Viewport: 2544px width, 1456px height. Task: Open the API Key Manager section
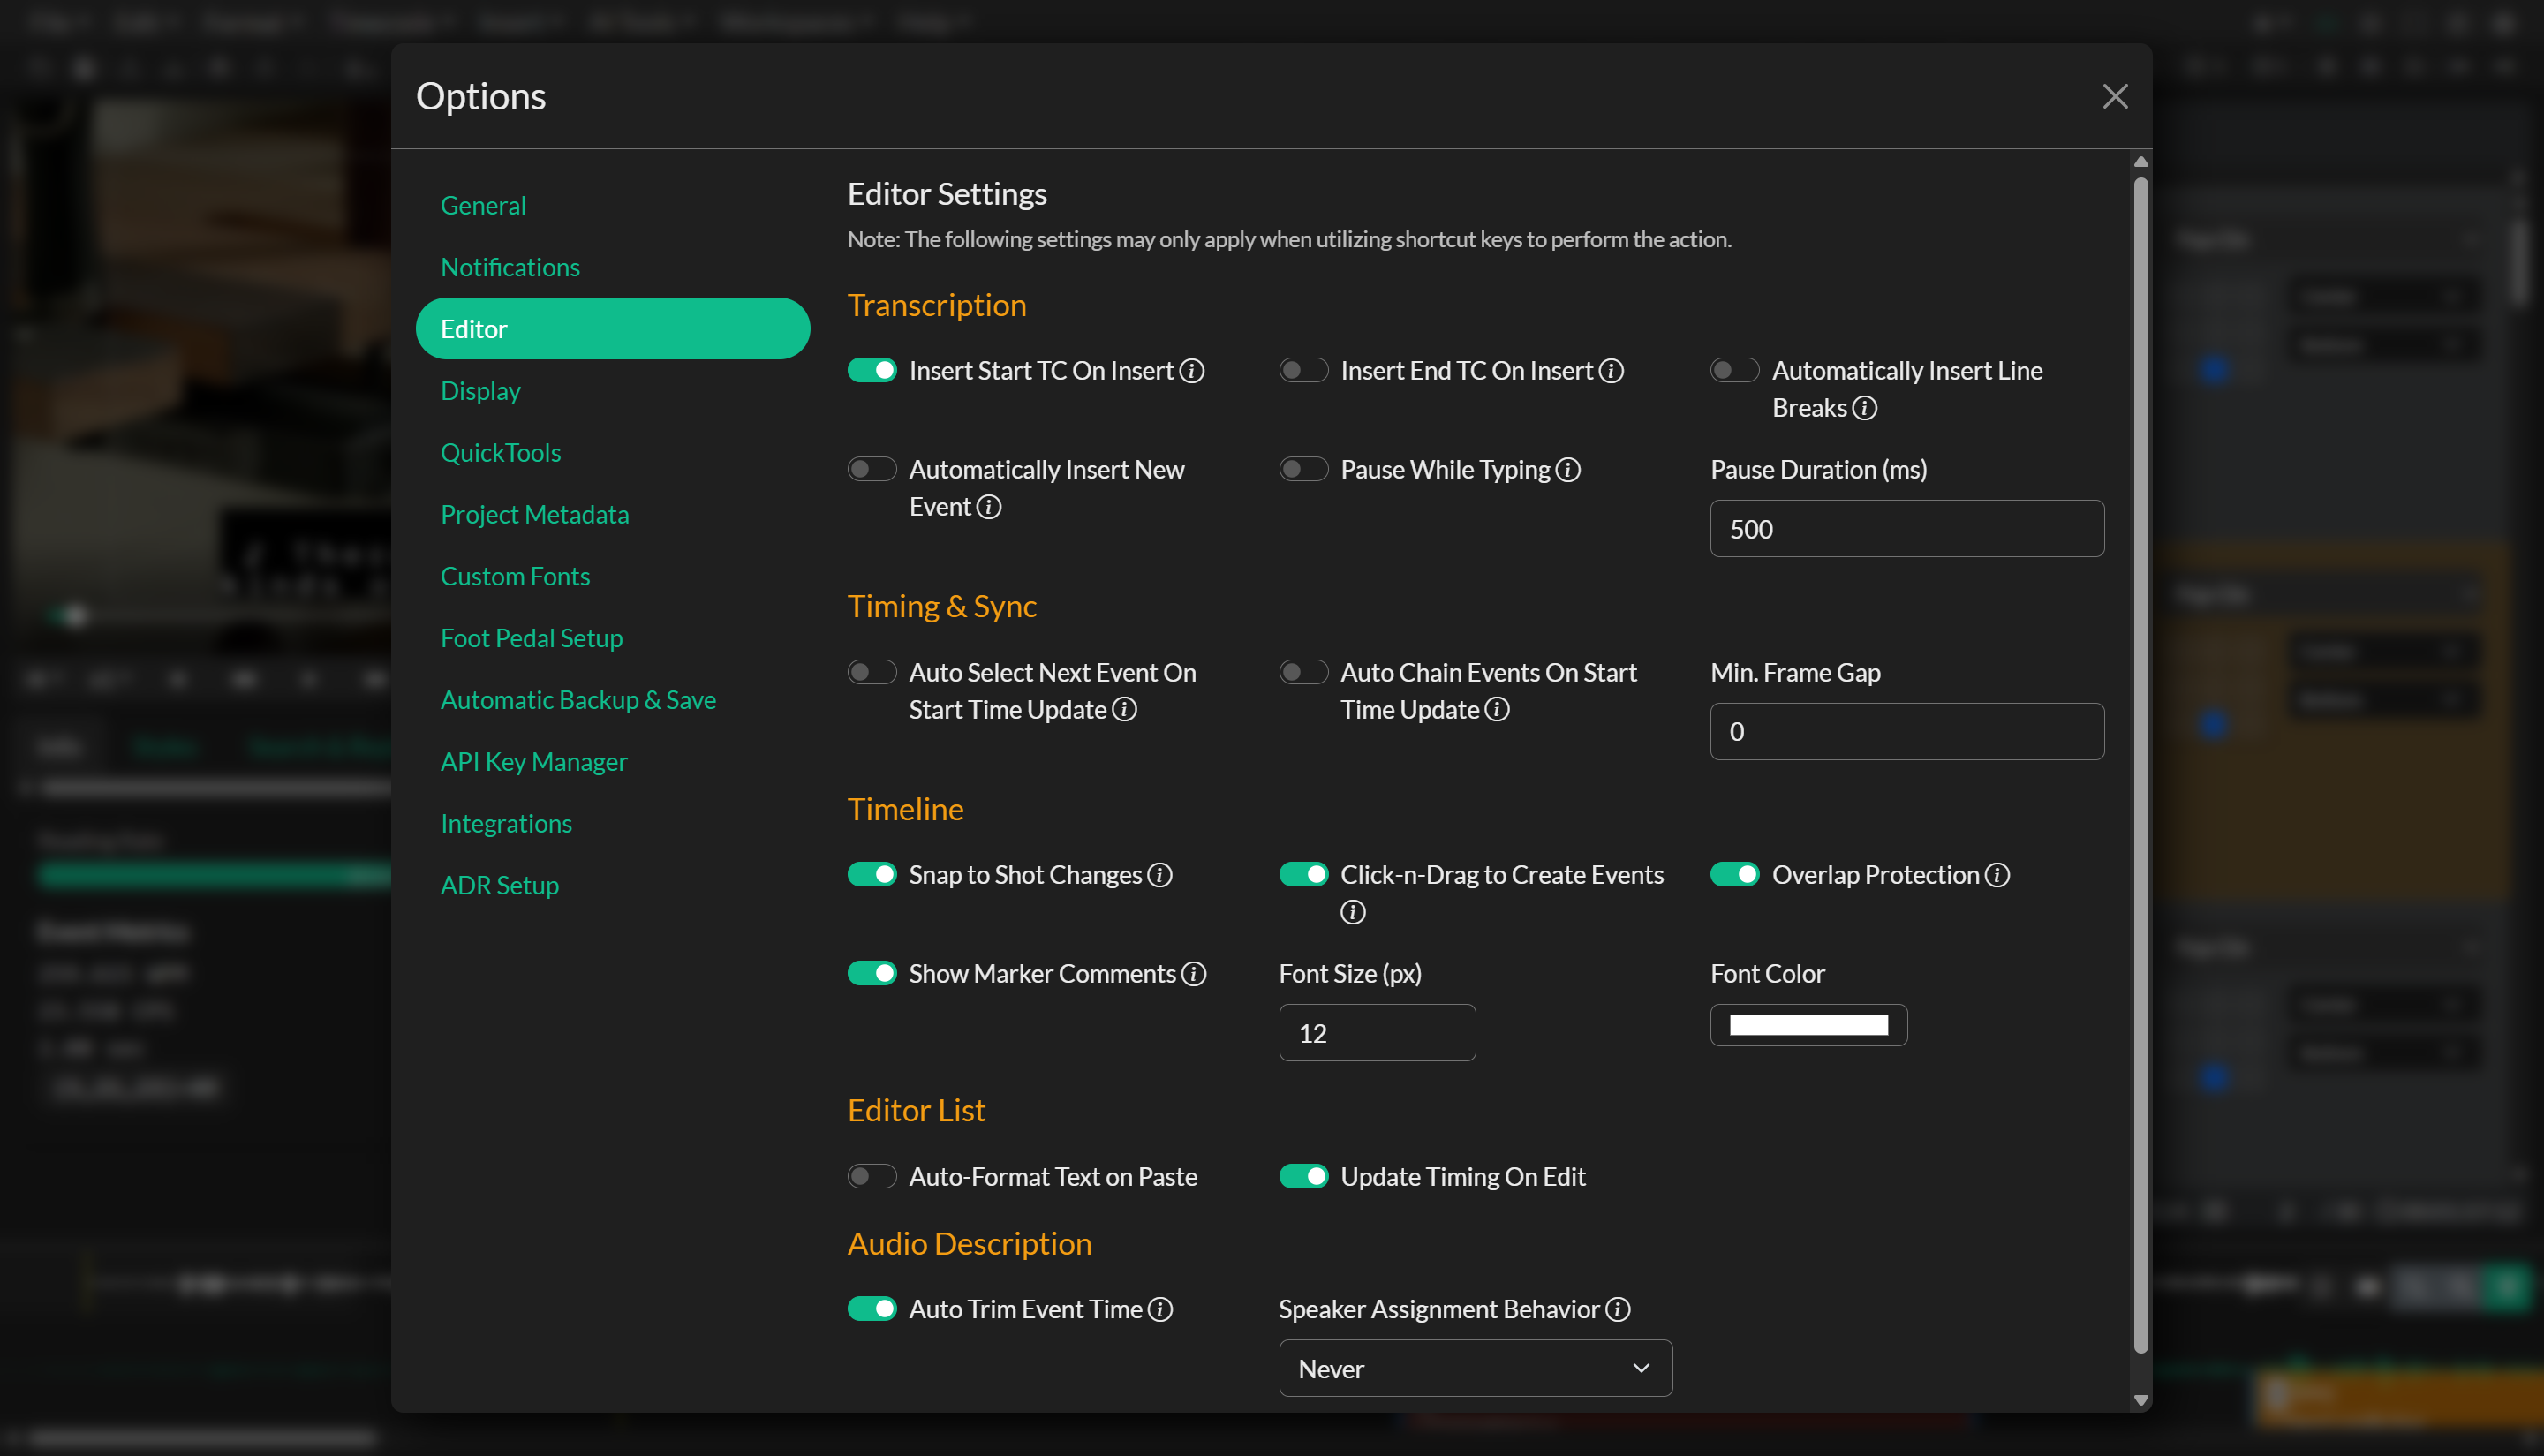pos(534,761)
